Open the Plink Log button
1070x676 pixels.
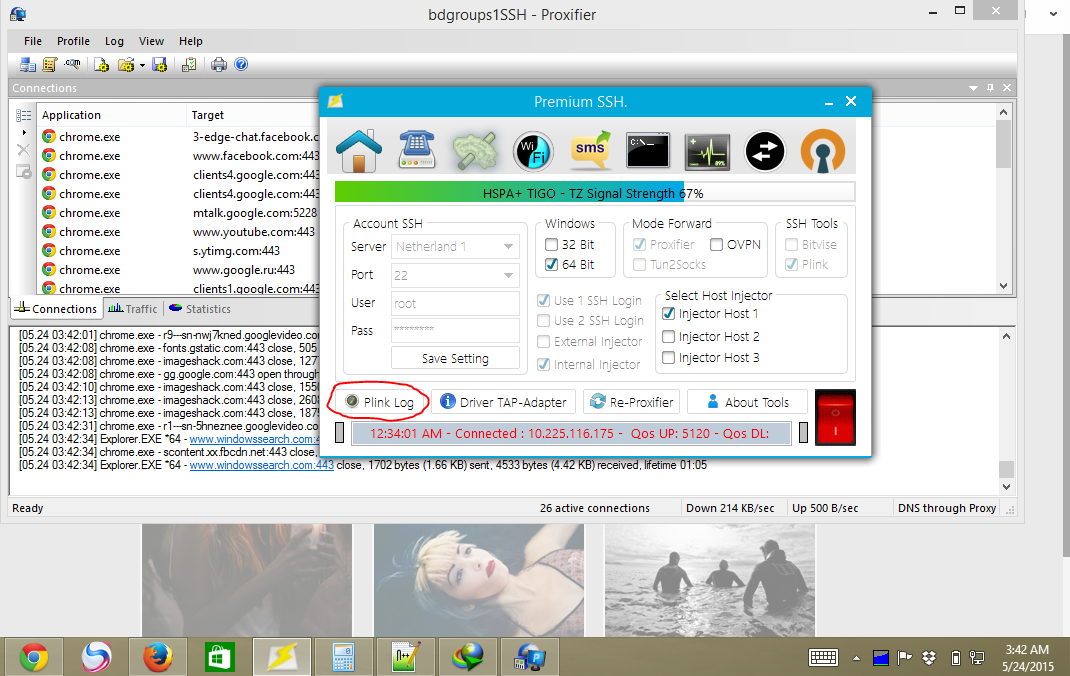click(x=380, y=402)
